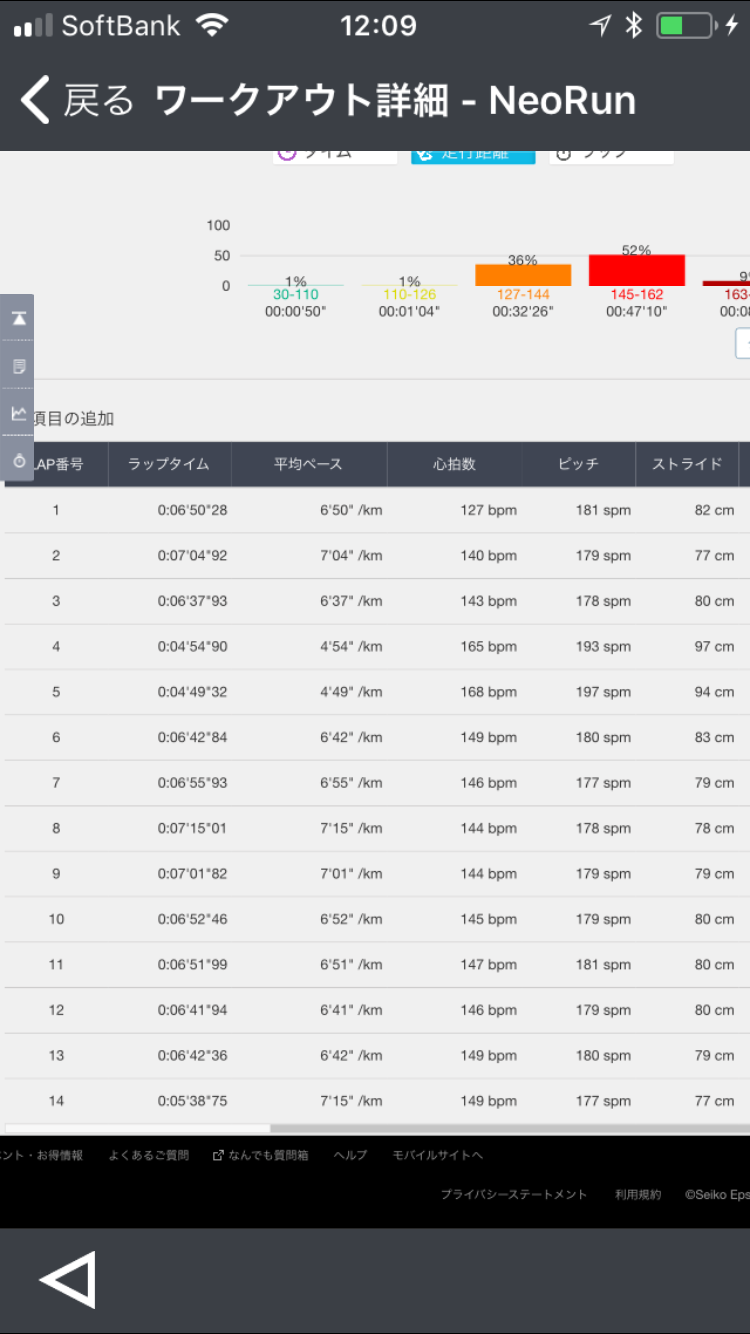Jump to page top with sidebar arrow icon
Viewport: 750px width, 1334px height.
[18, 319]
